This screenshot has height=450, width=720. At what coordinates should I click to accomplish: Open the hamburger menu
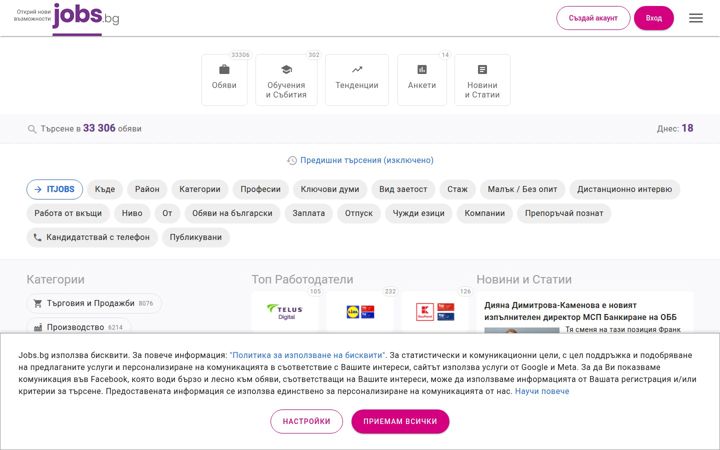pyautogui.click(x=696, y=18)
